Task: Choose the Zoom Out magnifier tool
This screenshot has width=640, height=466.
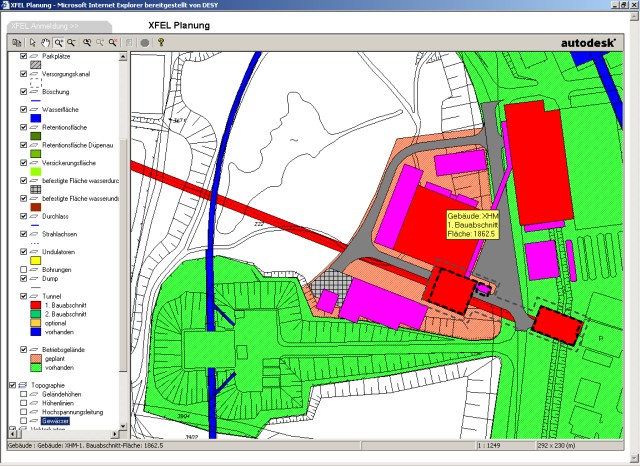Action: [71, 42]
